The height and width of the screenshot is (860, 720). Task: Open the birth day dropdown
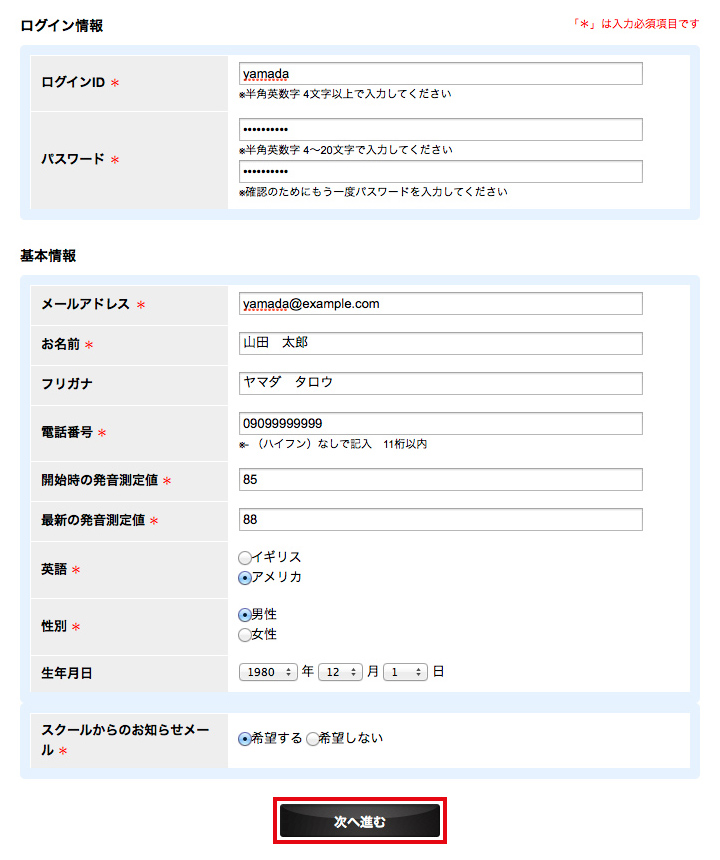(x=404, y=672)
